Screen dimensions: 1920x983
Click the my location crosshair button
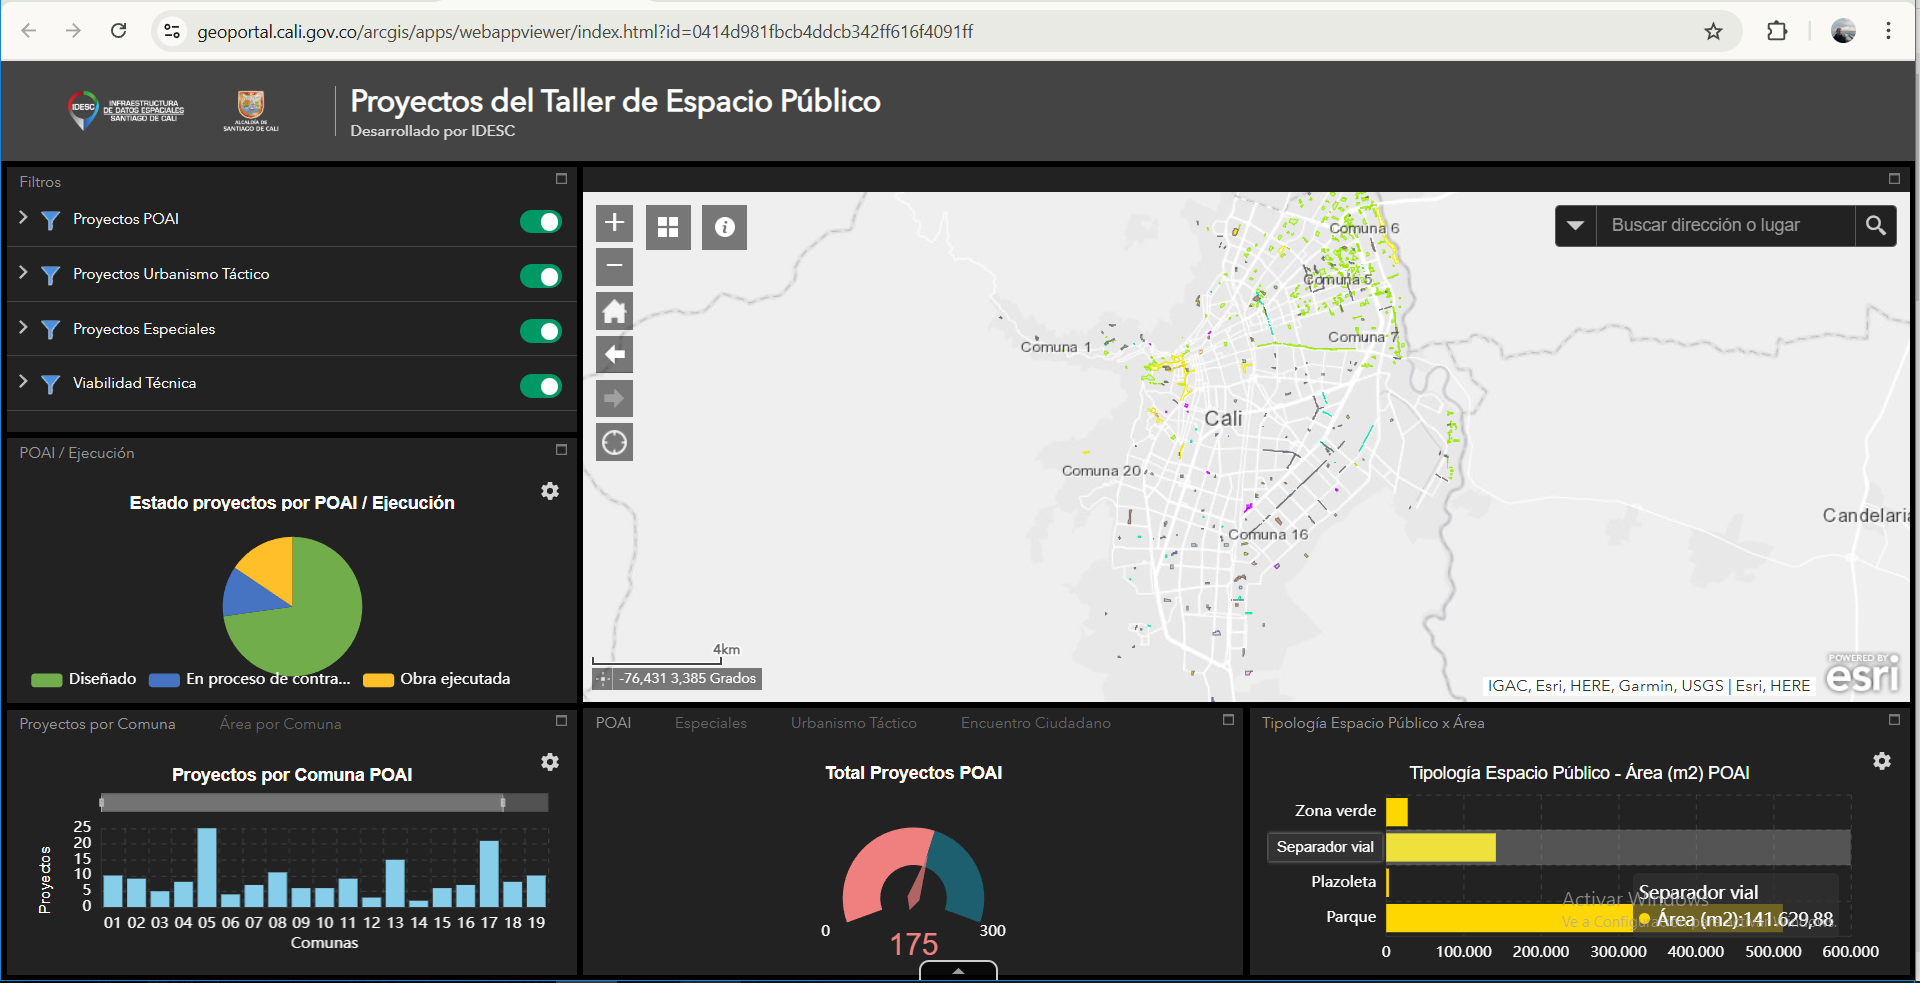614,442
